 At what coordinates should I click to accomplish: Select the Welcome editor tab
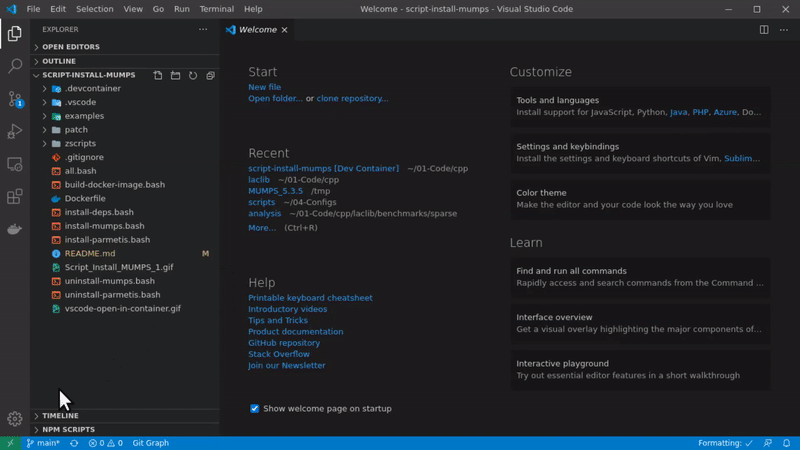(258, 30)
